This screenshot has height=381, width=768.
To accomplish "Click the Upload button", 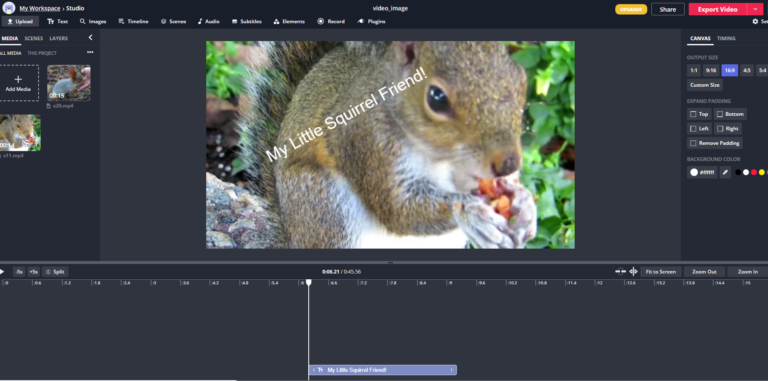I will point(21,22).
